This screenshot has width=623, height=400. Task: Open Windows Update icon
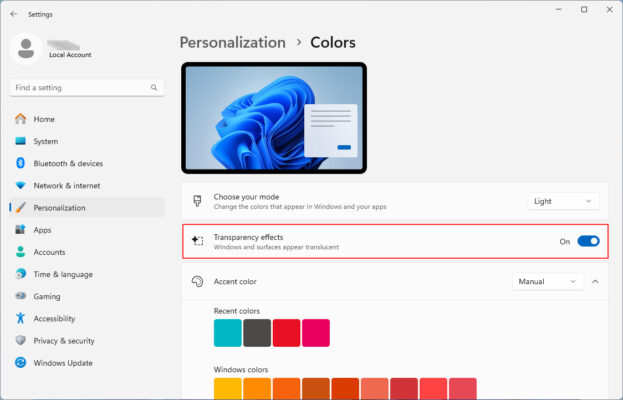20,362
